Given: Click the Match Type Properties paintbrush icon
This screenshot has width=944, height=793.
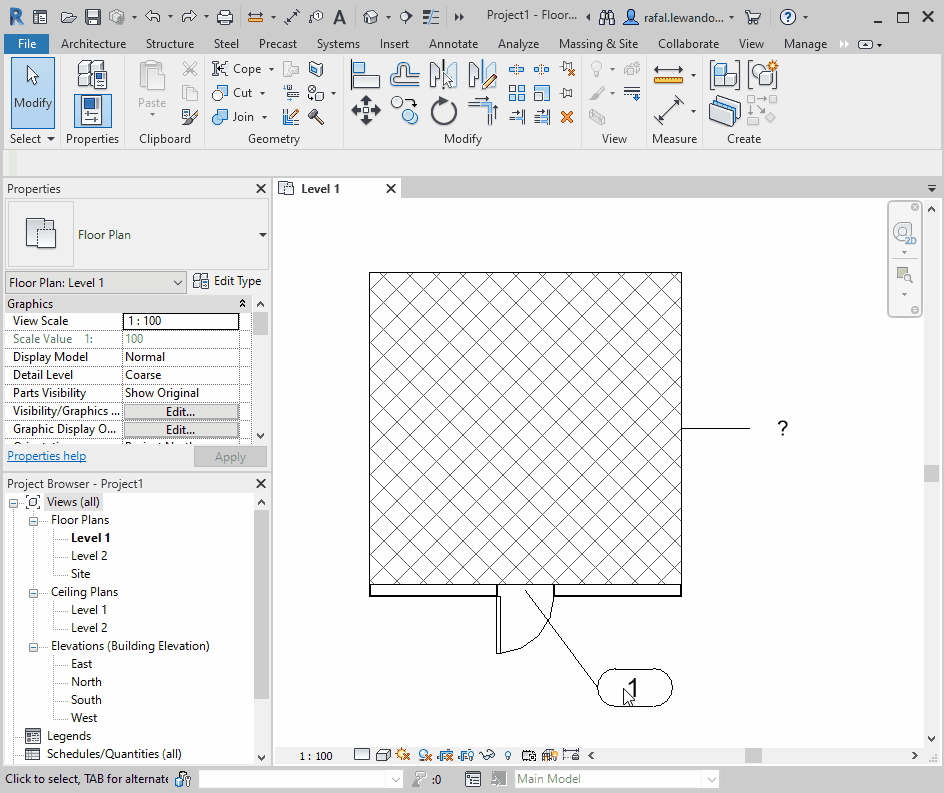Looking at the screenshot, I should [x=190, y=117].
